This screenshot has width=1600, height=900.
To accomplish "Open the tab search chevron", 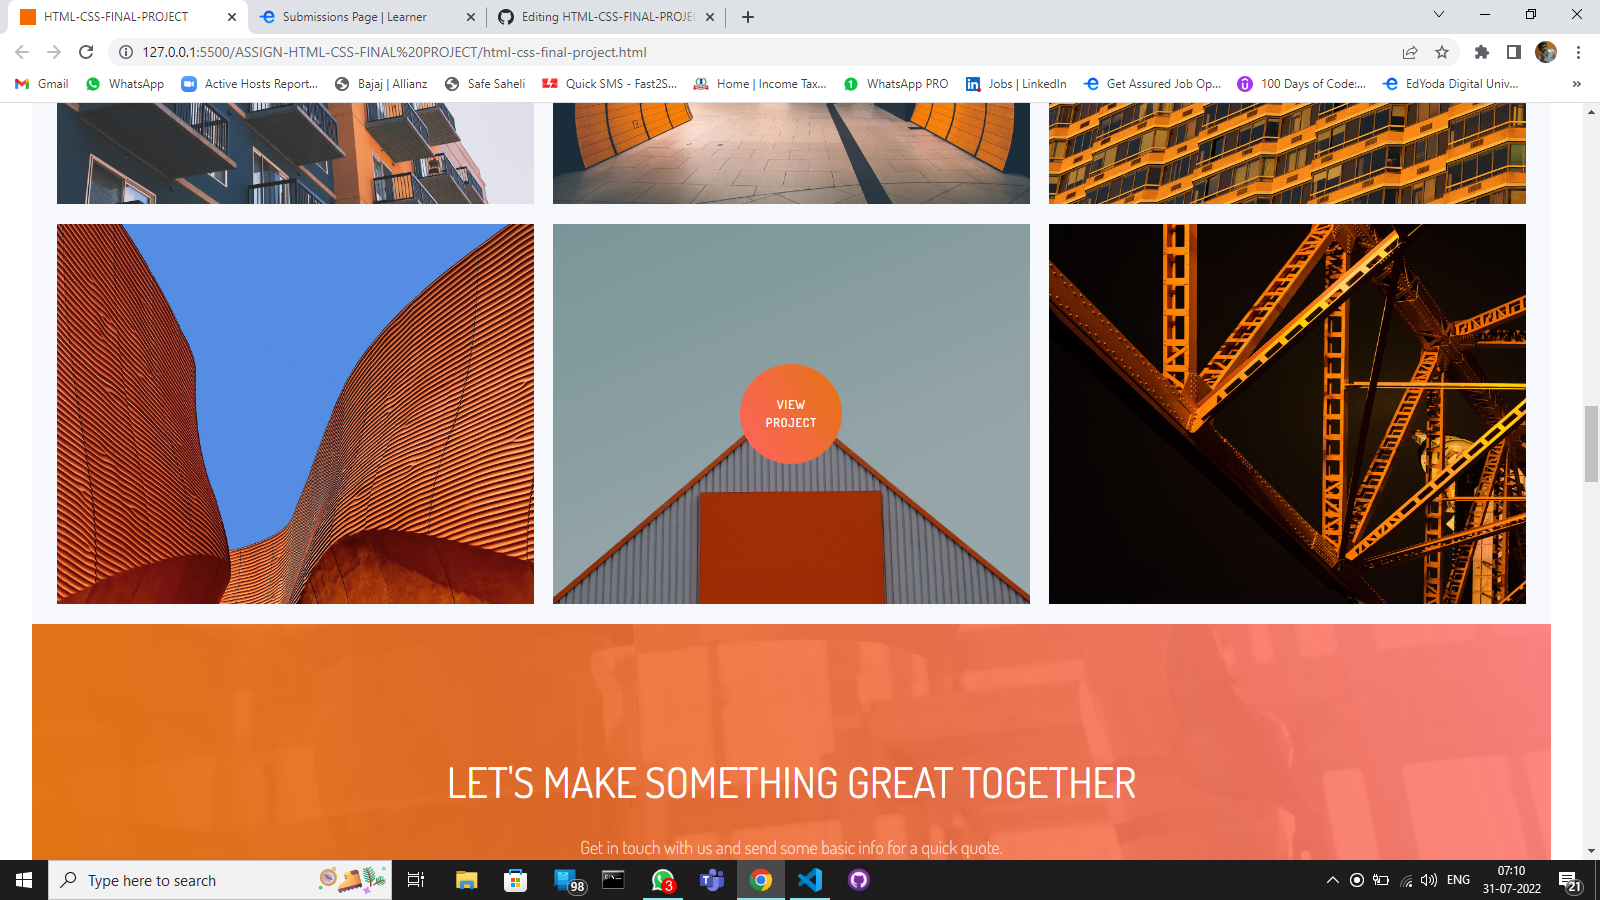I will (x=1438, y=16).
